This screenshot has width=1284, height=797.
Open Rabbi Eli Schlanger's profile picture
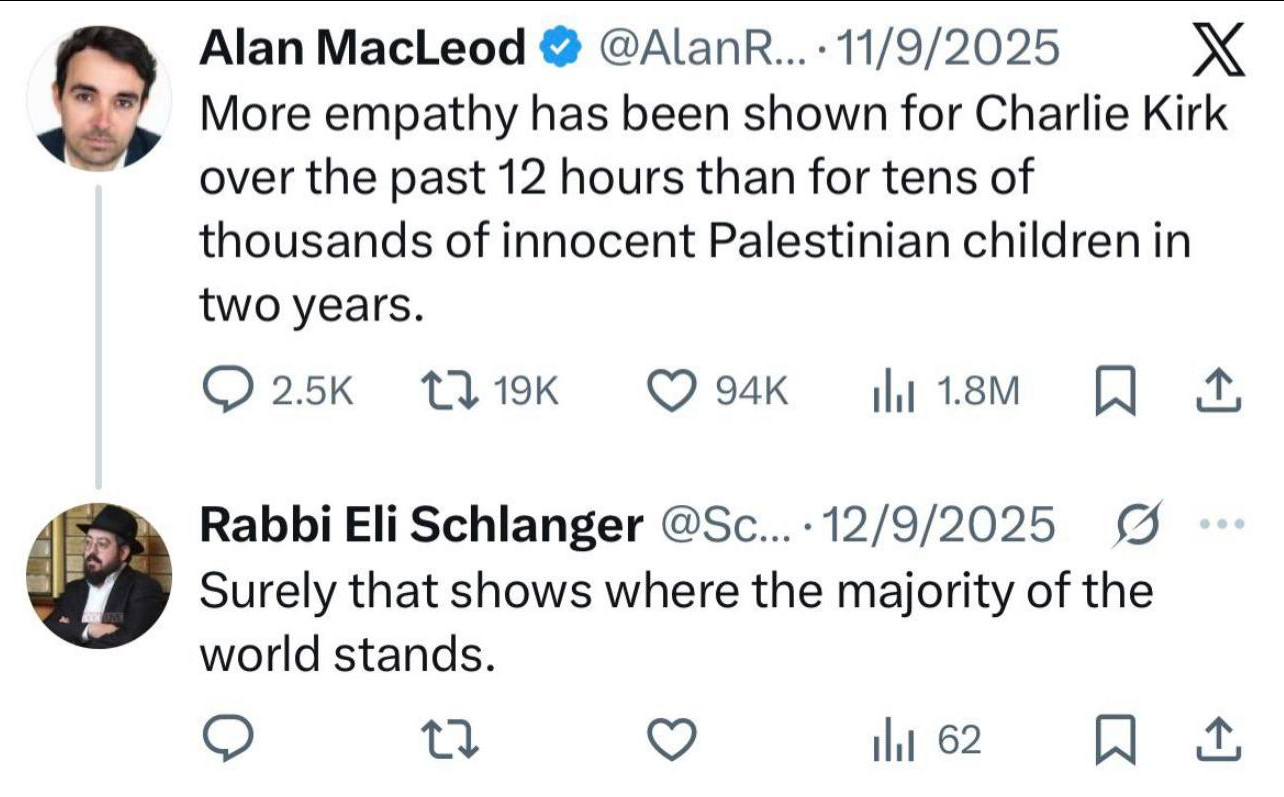tap(99, 575)
